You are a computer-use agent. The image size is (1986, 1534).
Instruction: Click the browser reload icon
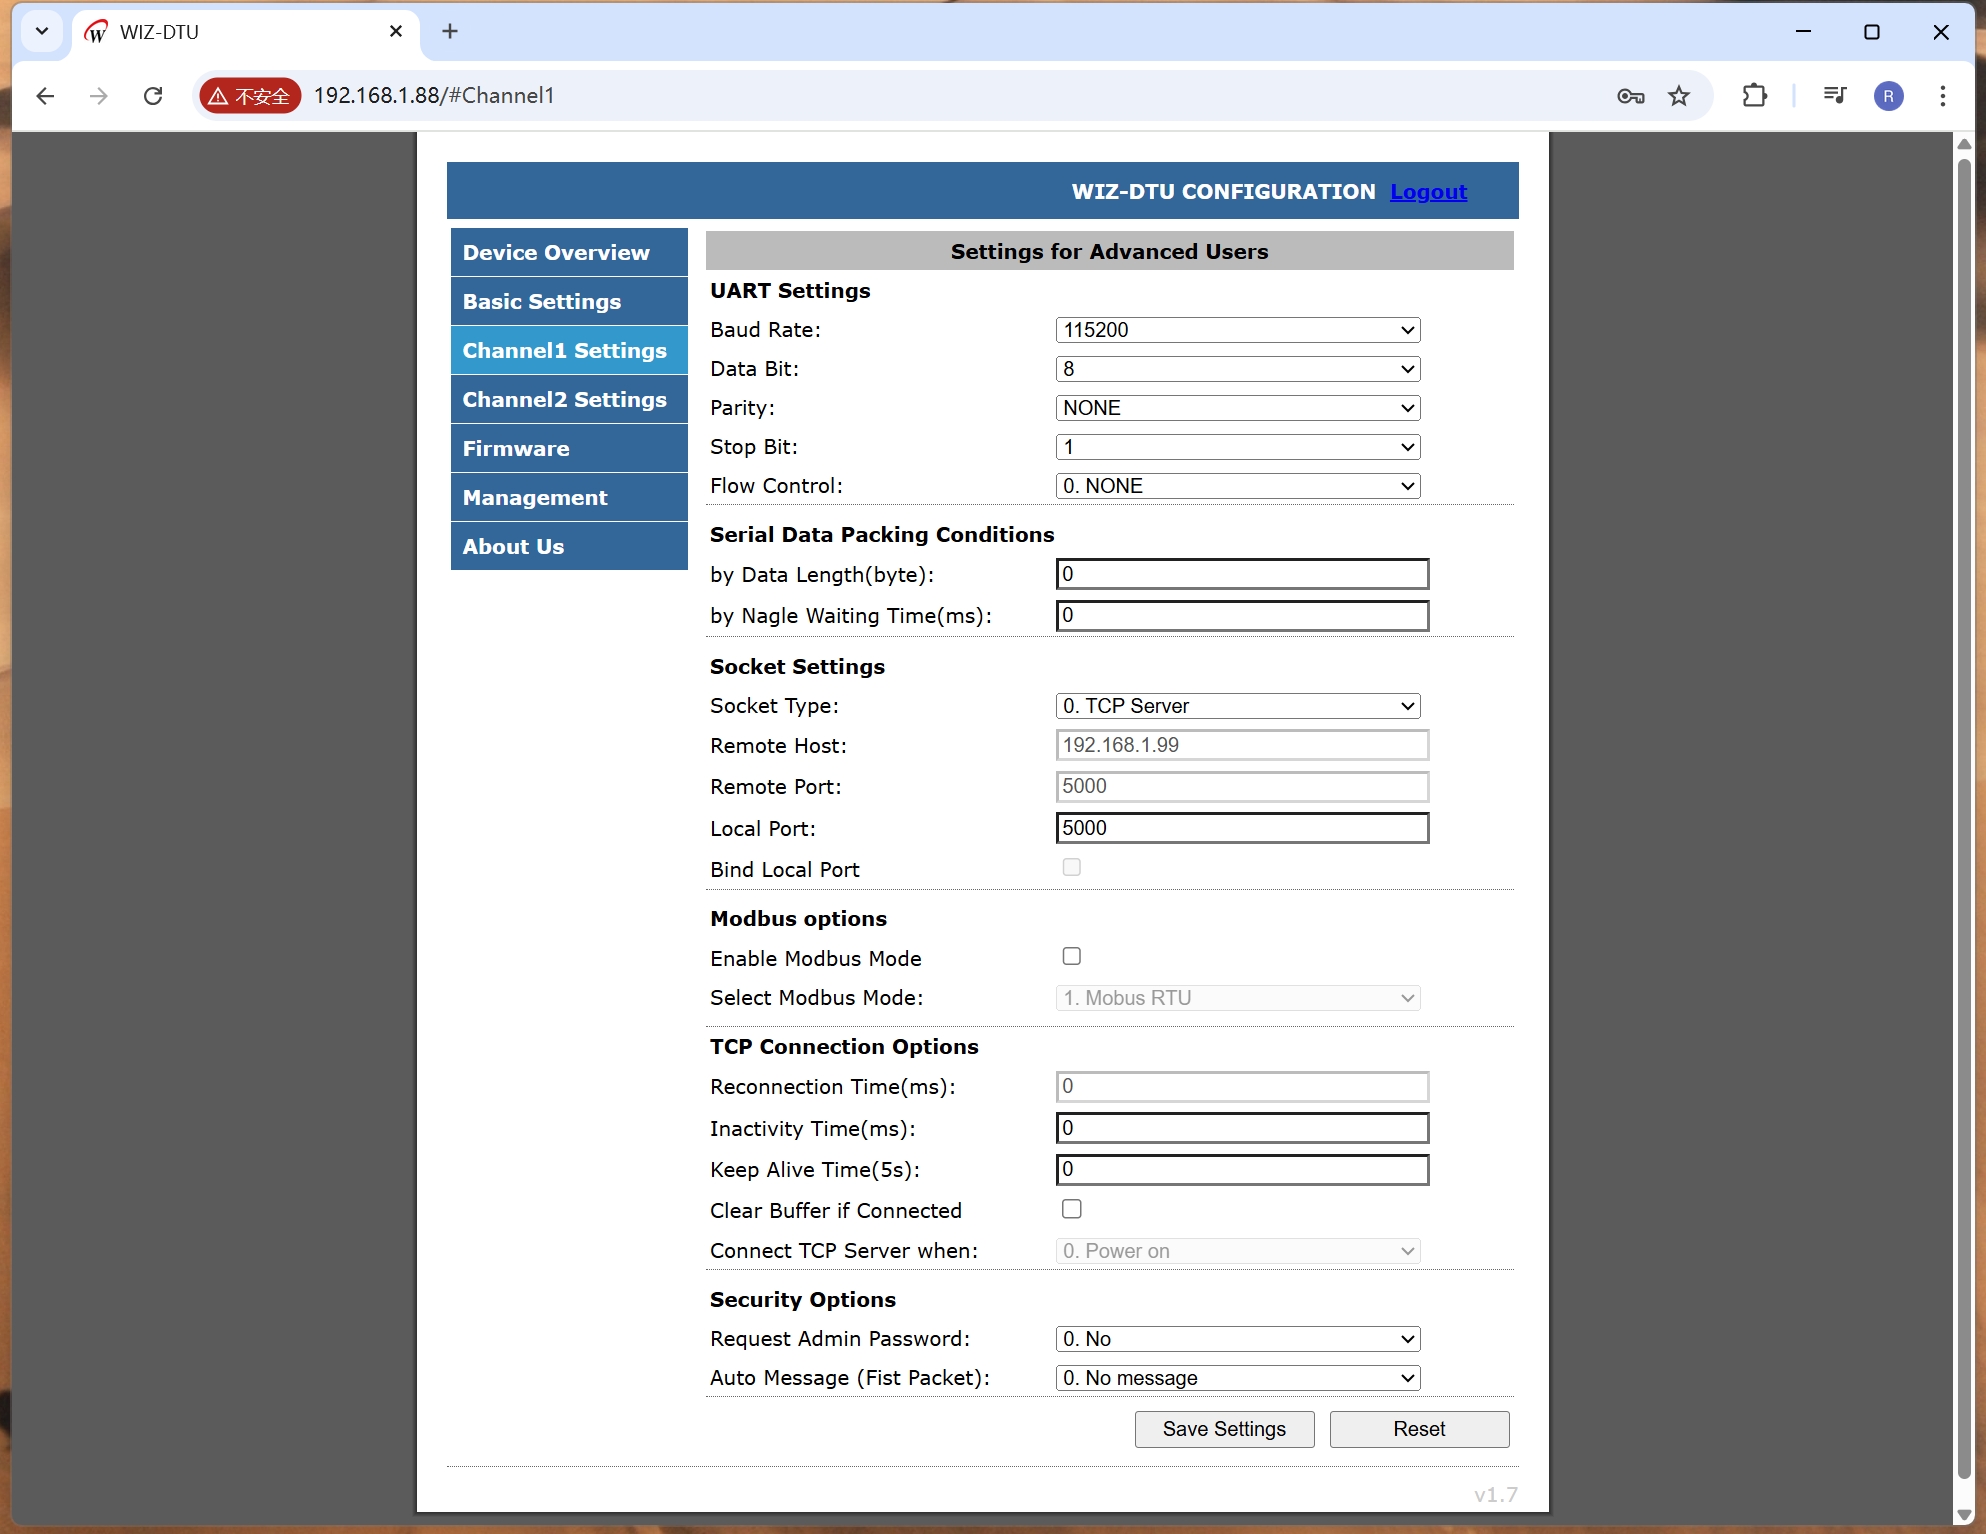[153, 96]
